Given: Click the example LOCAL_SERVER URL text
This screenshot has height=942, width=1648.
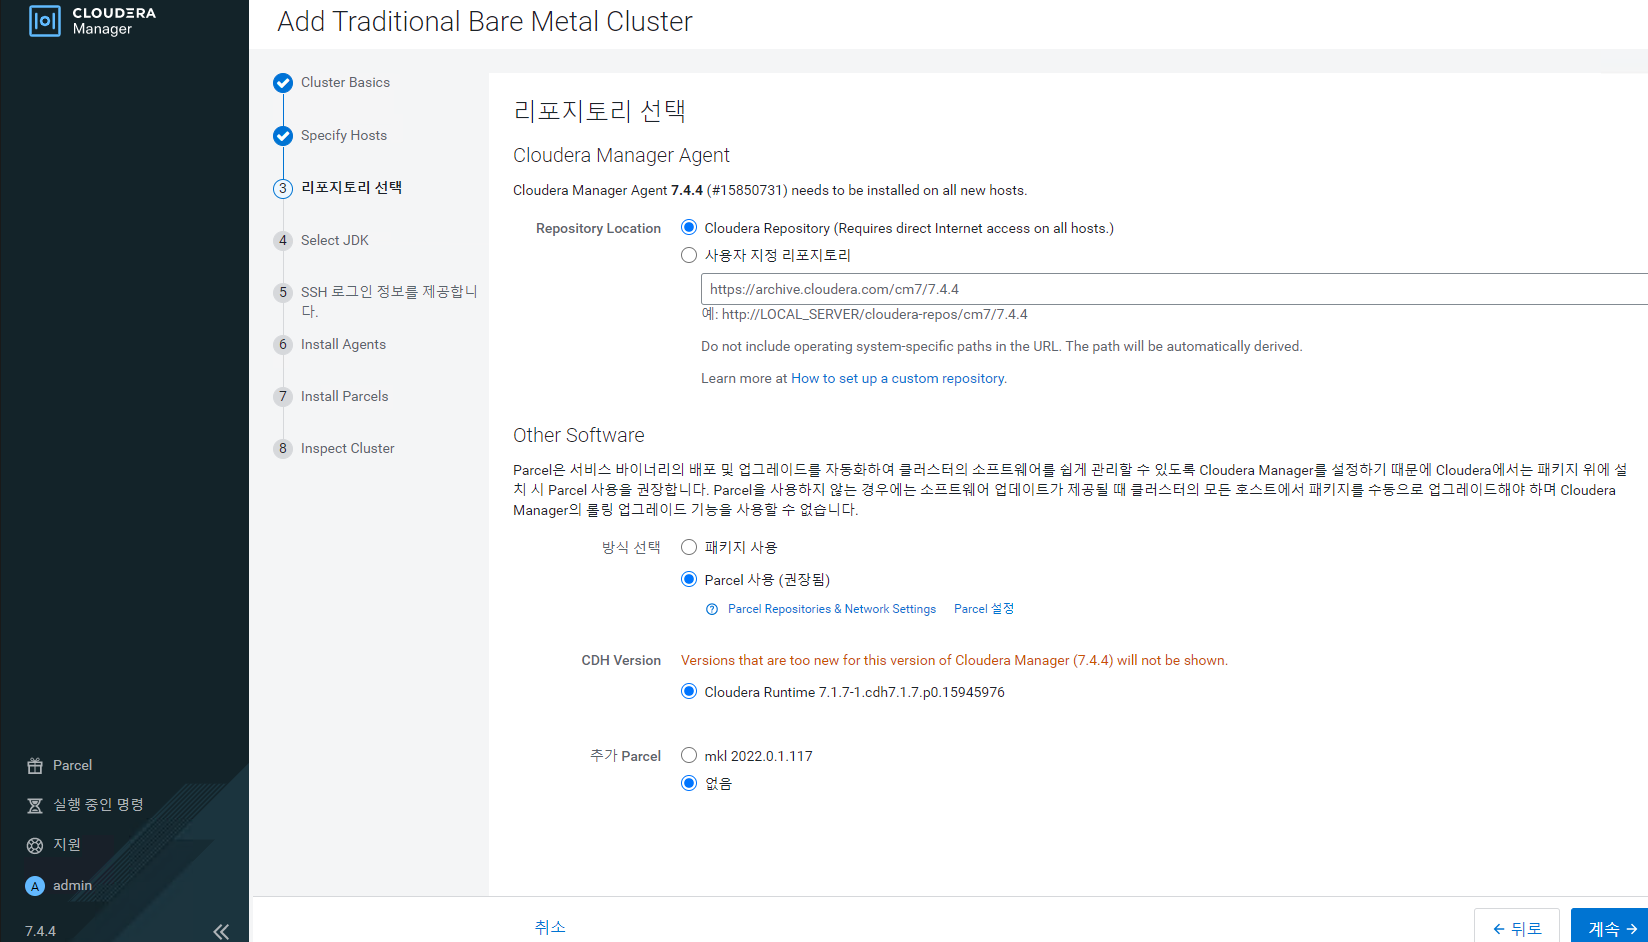Looking at the screenshot, I should [875, 314].
